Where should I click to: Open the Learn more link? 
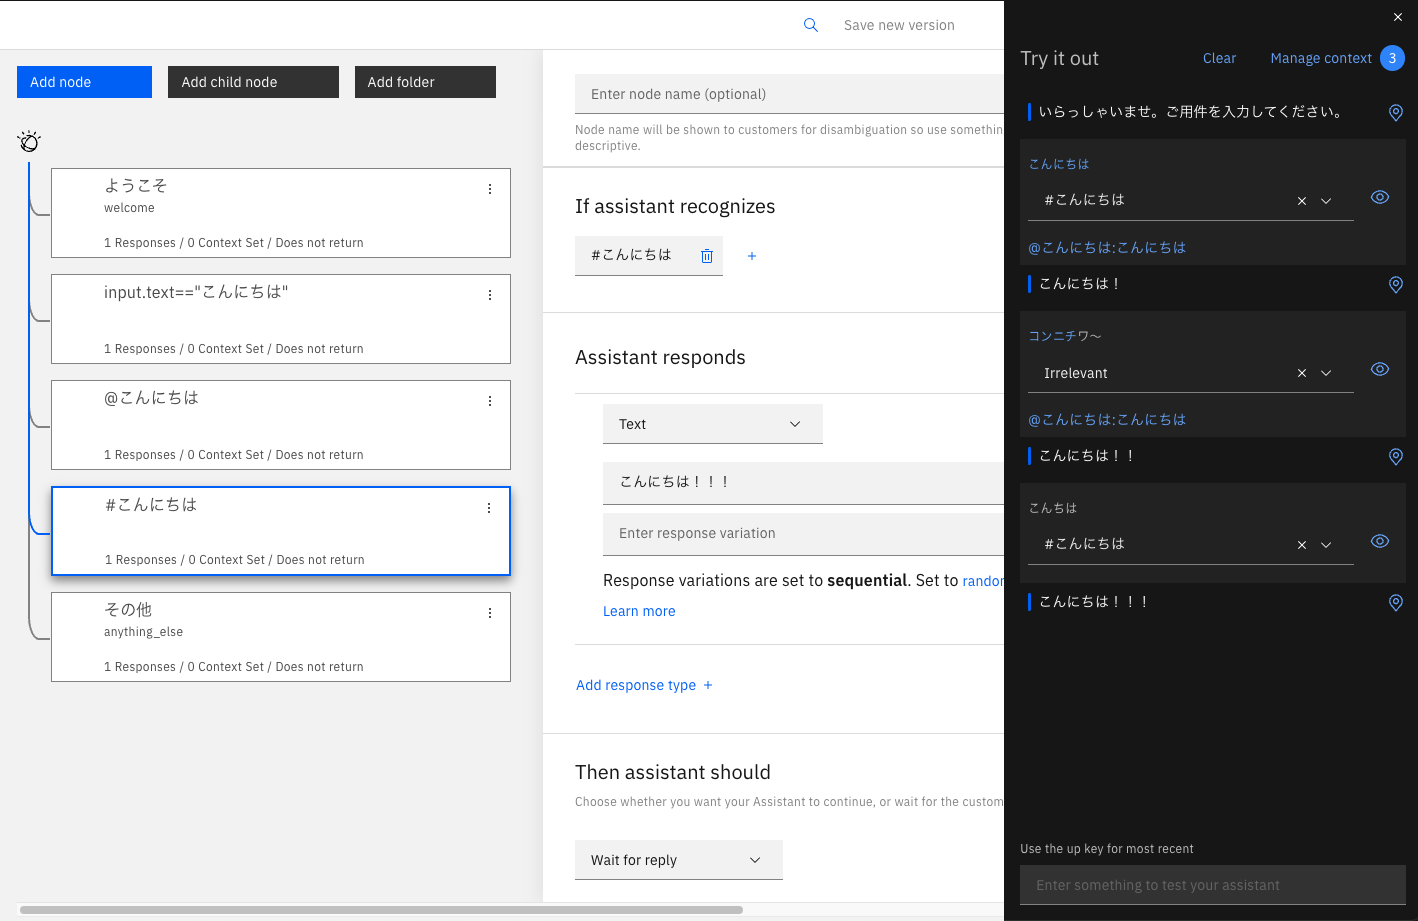[x=639, y=611]
